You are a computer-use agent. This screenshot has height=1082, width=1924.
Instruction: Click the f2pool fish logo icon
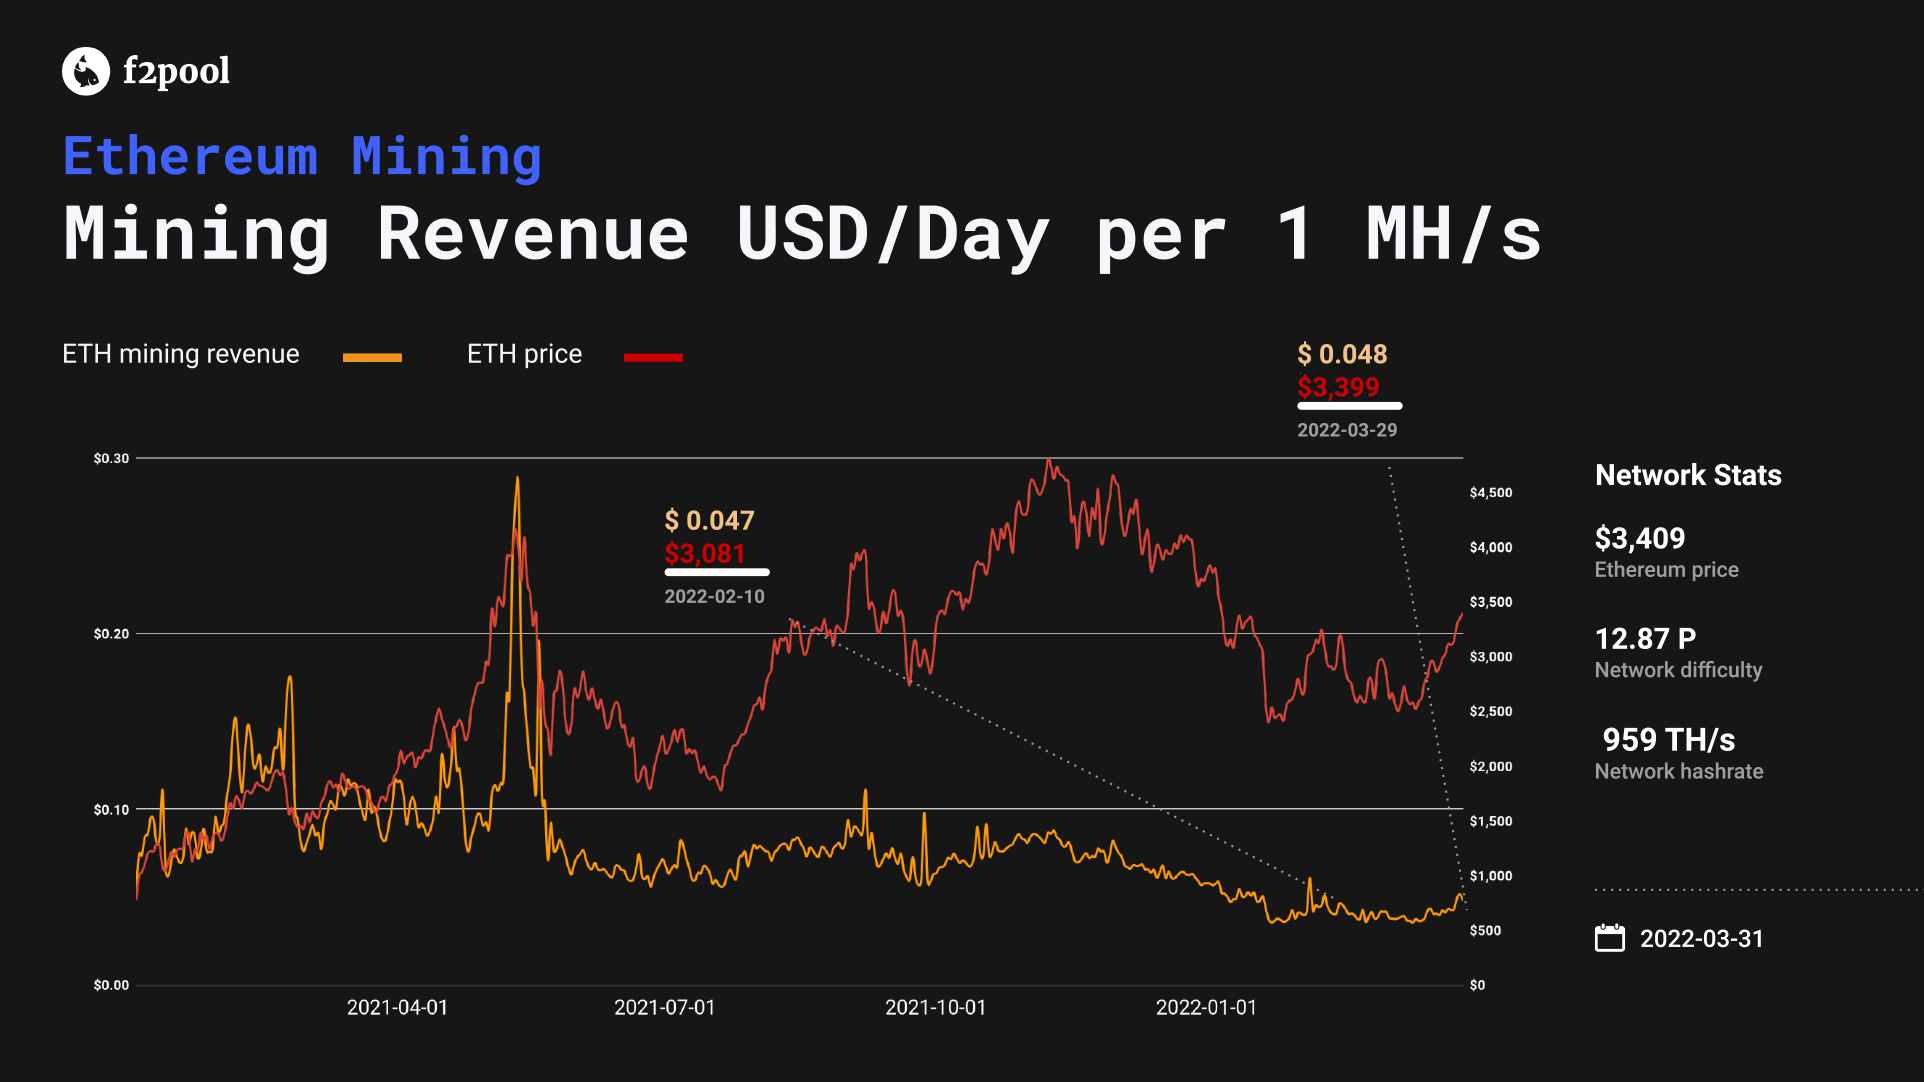86,71
